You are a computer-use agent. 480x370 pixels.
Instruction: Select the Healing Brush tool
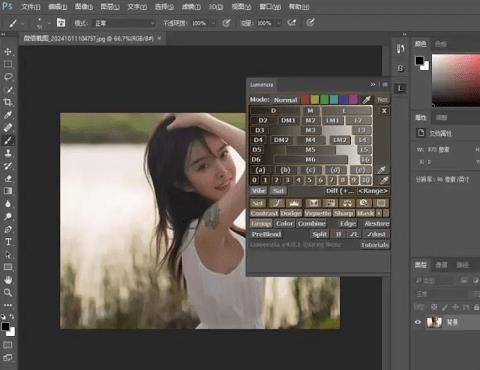[x=8, y=127]
